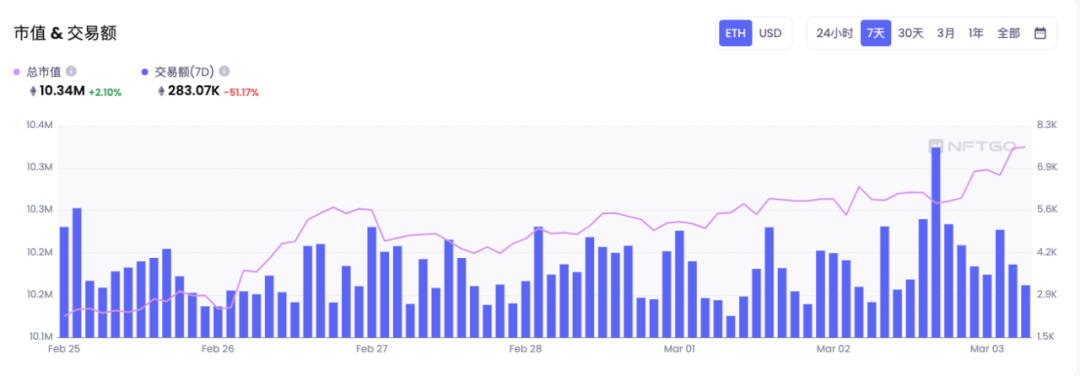Click the 市值 & 交易额 chart title

[x=65, y=33]
